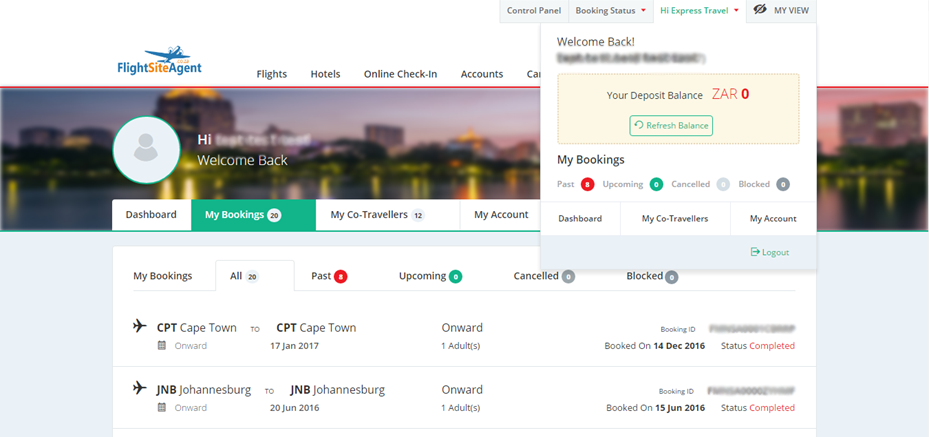Click the airplane icon for Cape Town booking
This screenshot has width=929, height=437.
[139, 327]
